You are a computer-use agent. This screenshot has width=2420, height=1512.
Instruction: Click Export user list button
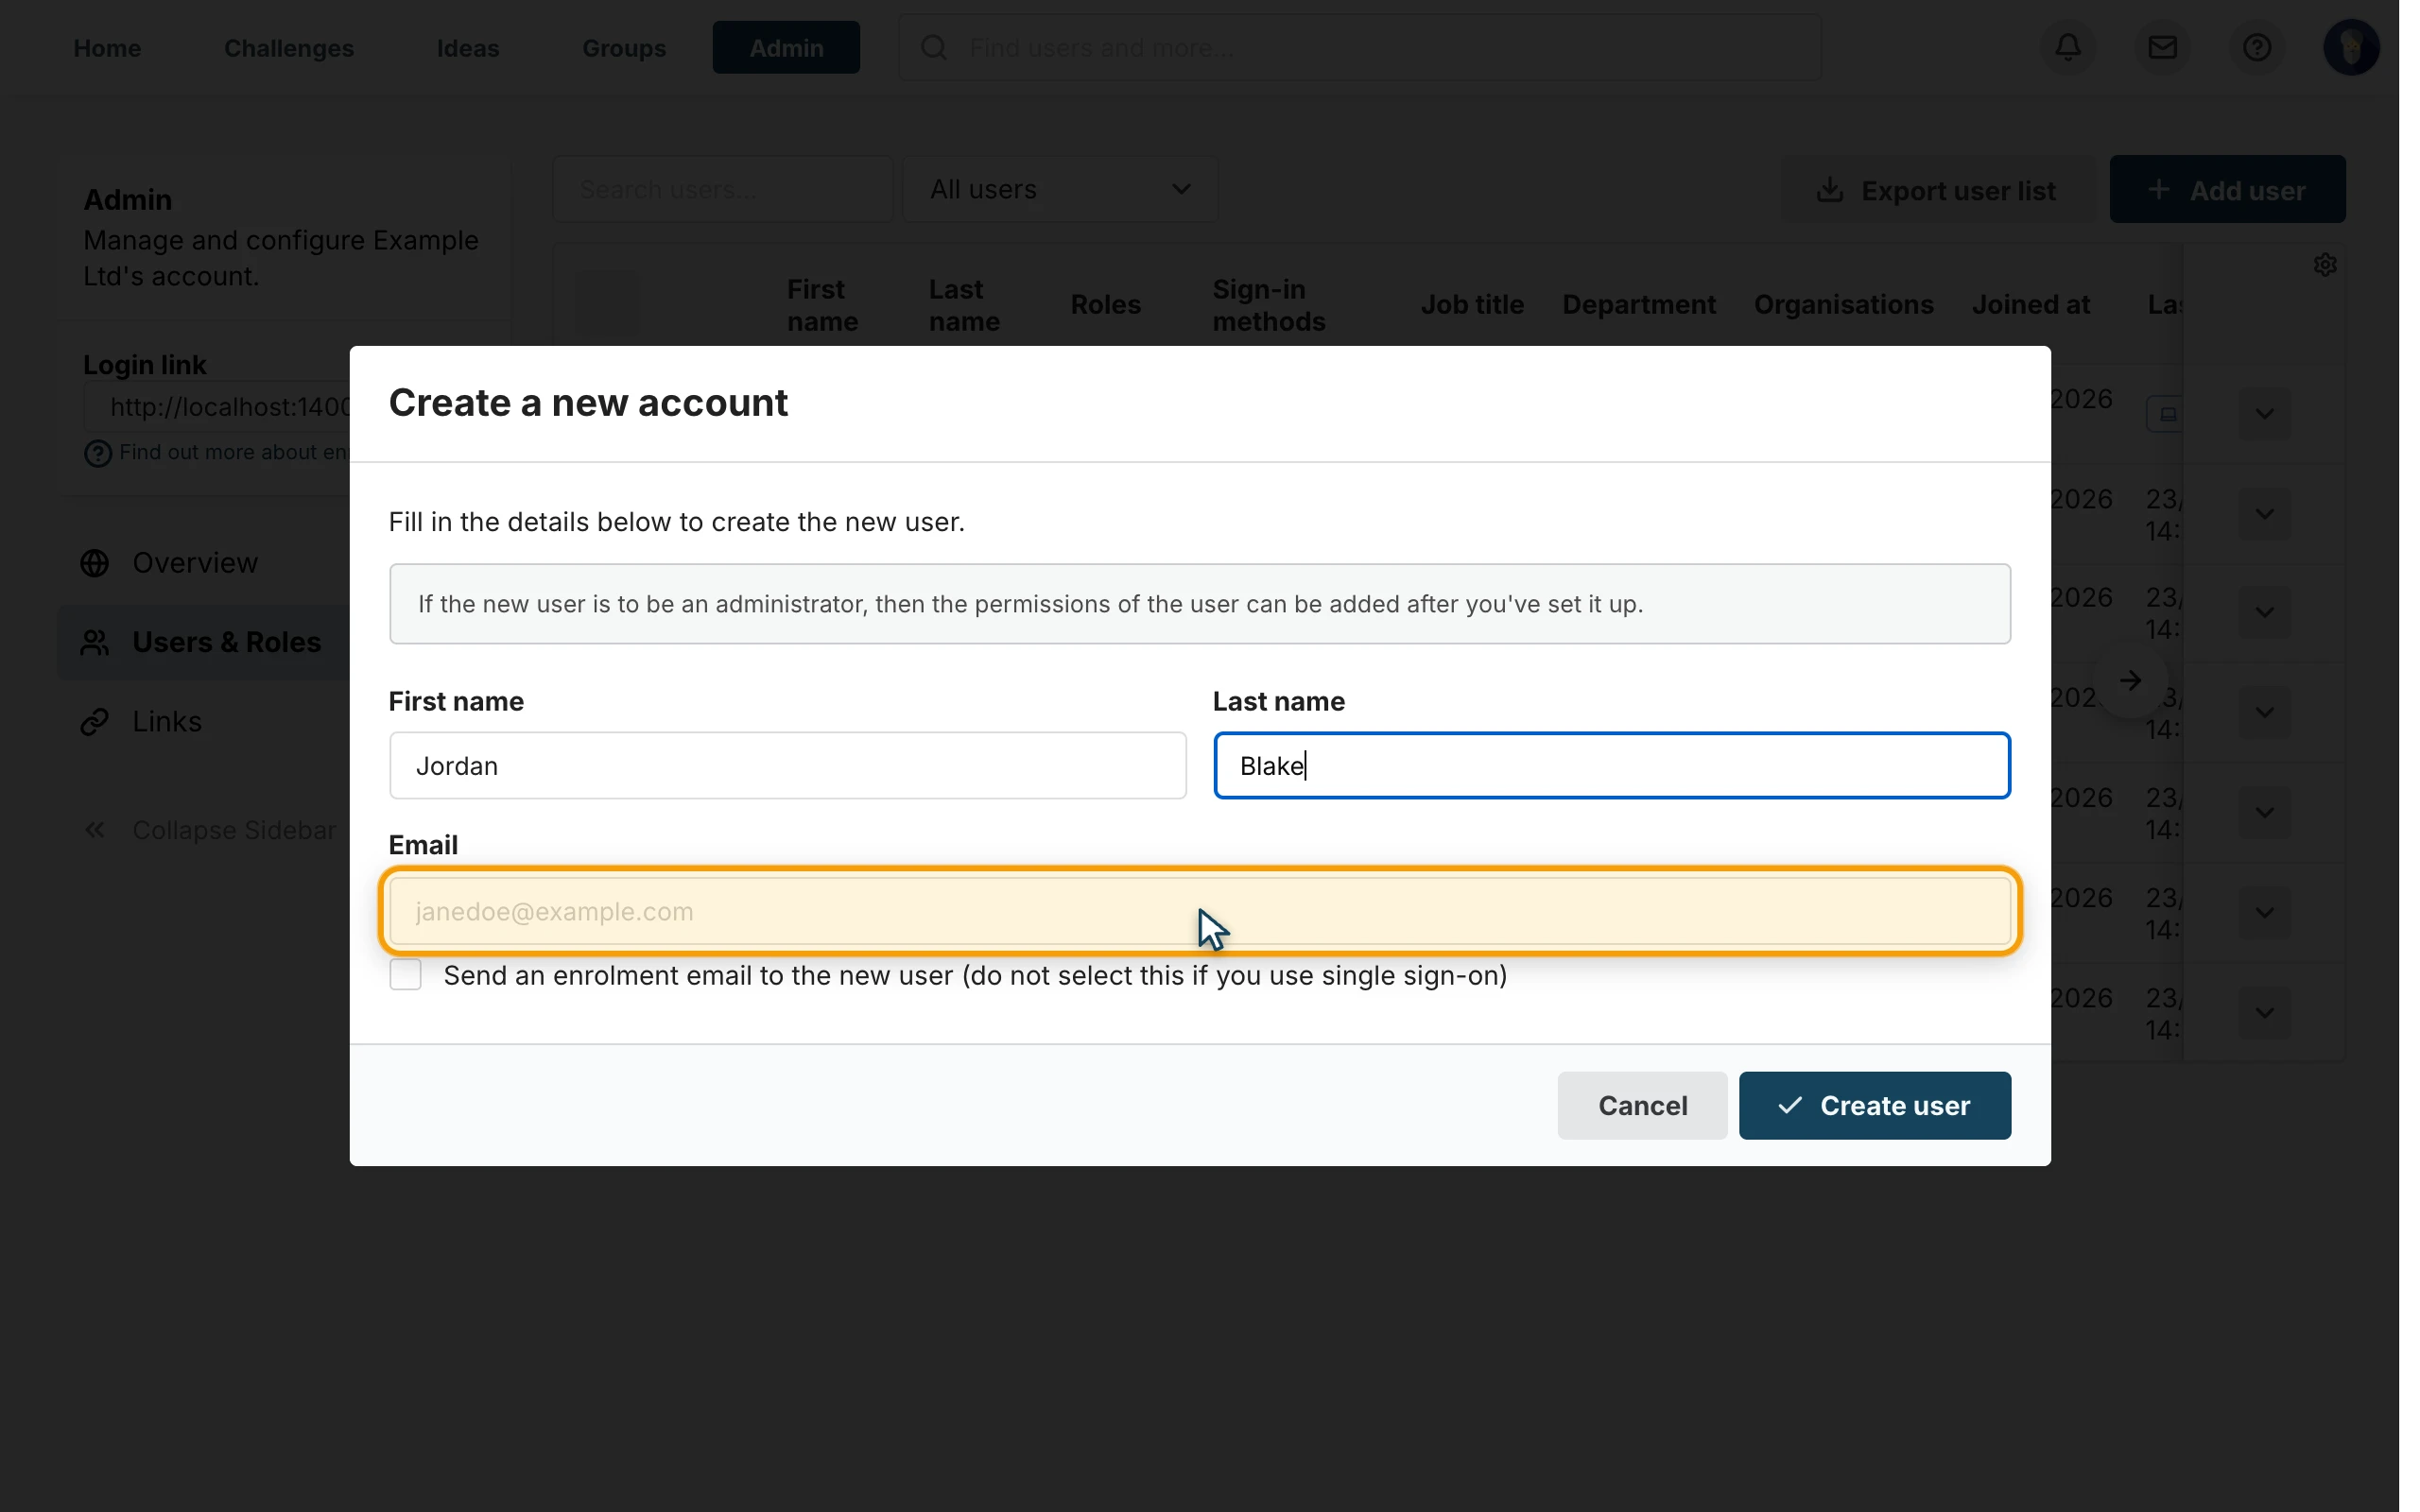(x=1937, y=189)
